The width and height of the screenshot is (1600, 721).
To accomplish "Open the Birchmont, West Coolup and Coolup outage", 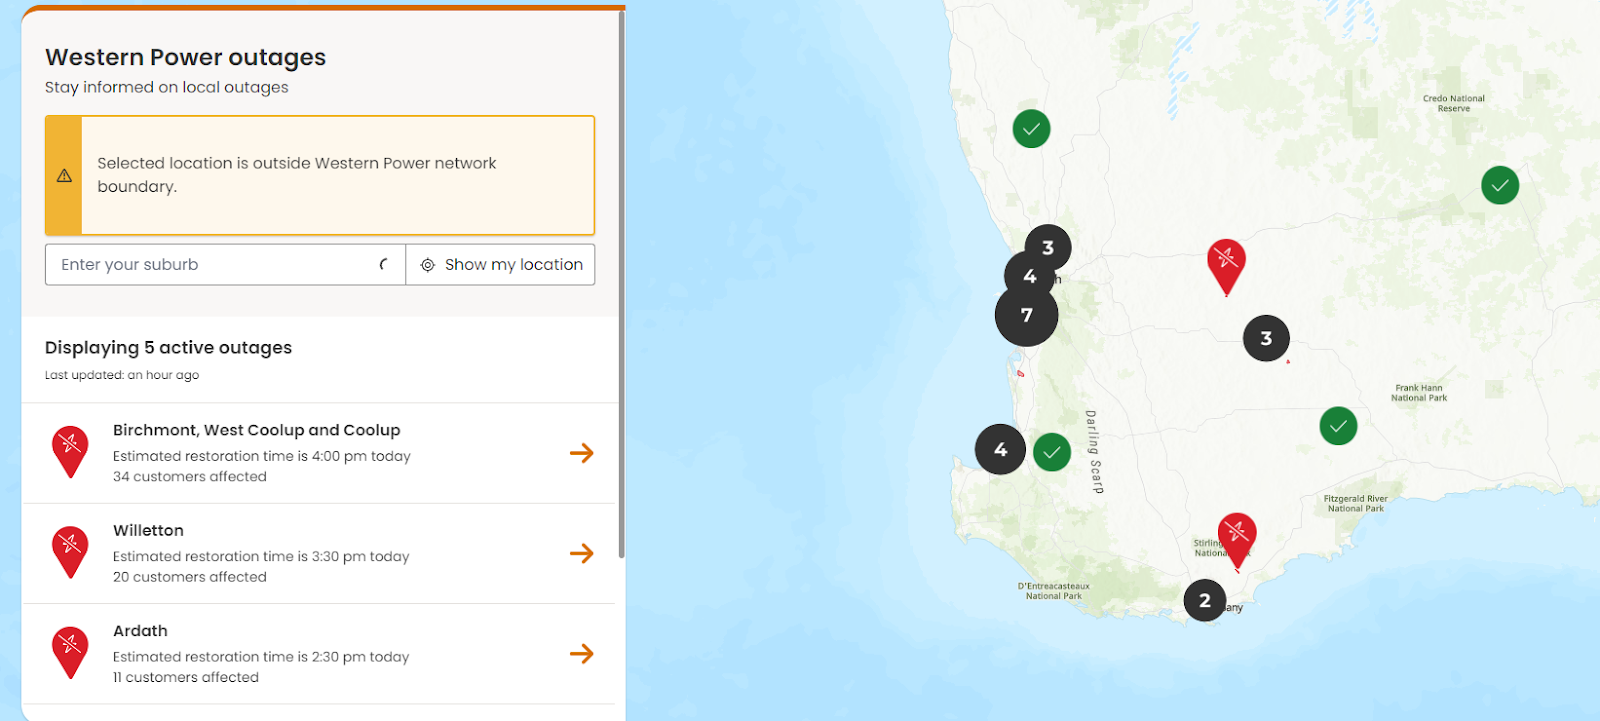I will (x=320, y=453).
